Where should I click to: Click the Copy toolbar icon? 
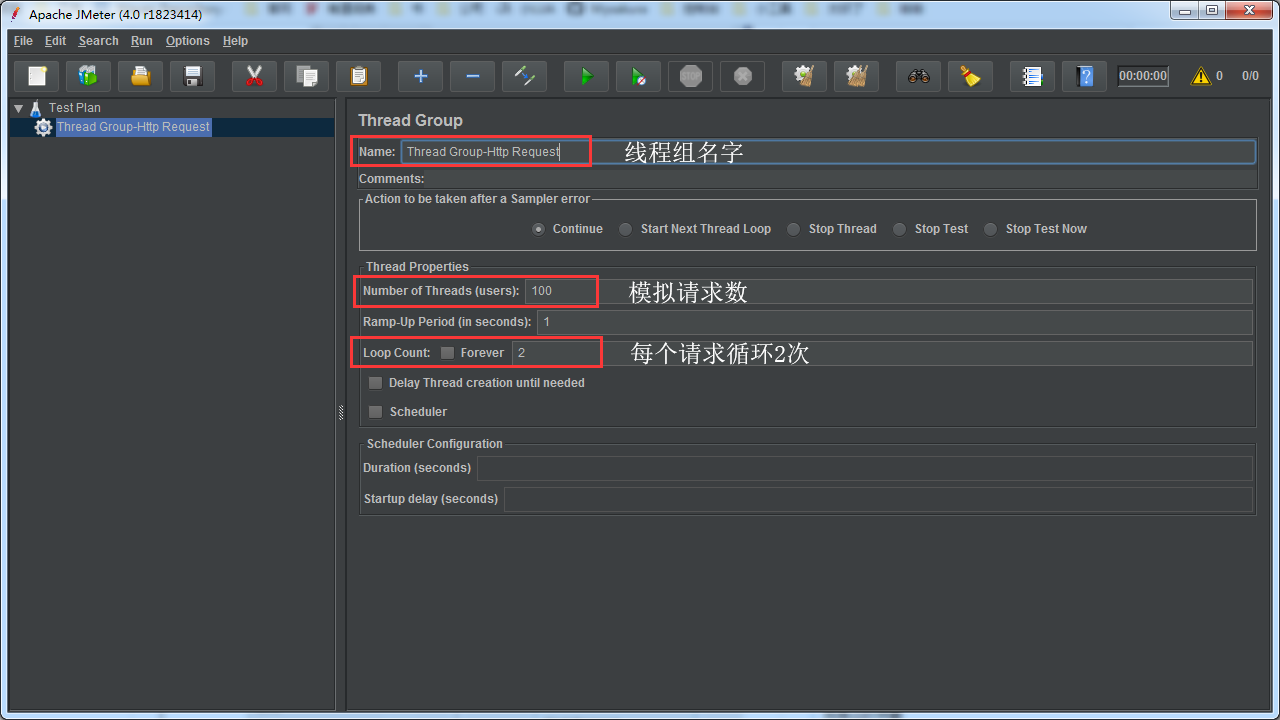tap(307, 76)
